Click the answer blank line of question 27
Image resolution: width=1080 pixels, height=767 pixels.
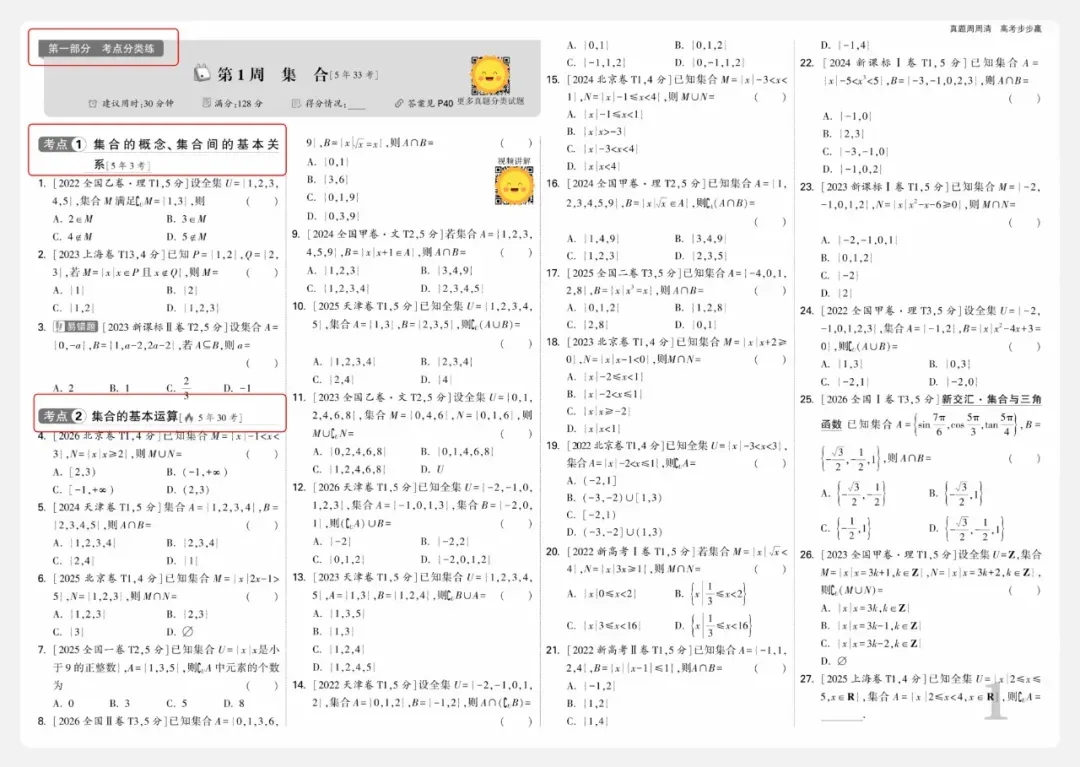[842, 717]
